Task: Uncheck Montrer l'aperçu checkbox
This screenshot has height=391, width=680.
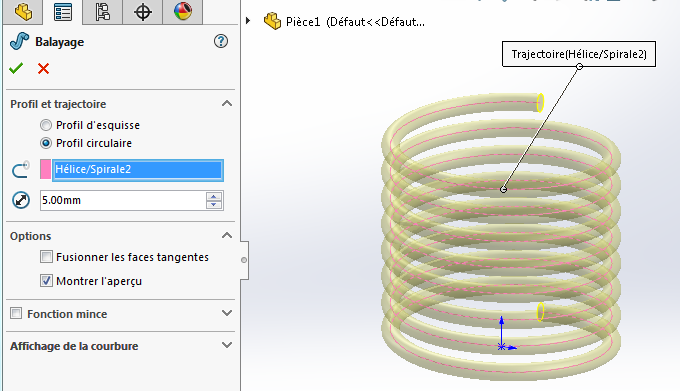Action: (x=46, y=281)
